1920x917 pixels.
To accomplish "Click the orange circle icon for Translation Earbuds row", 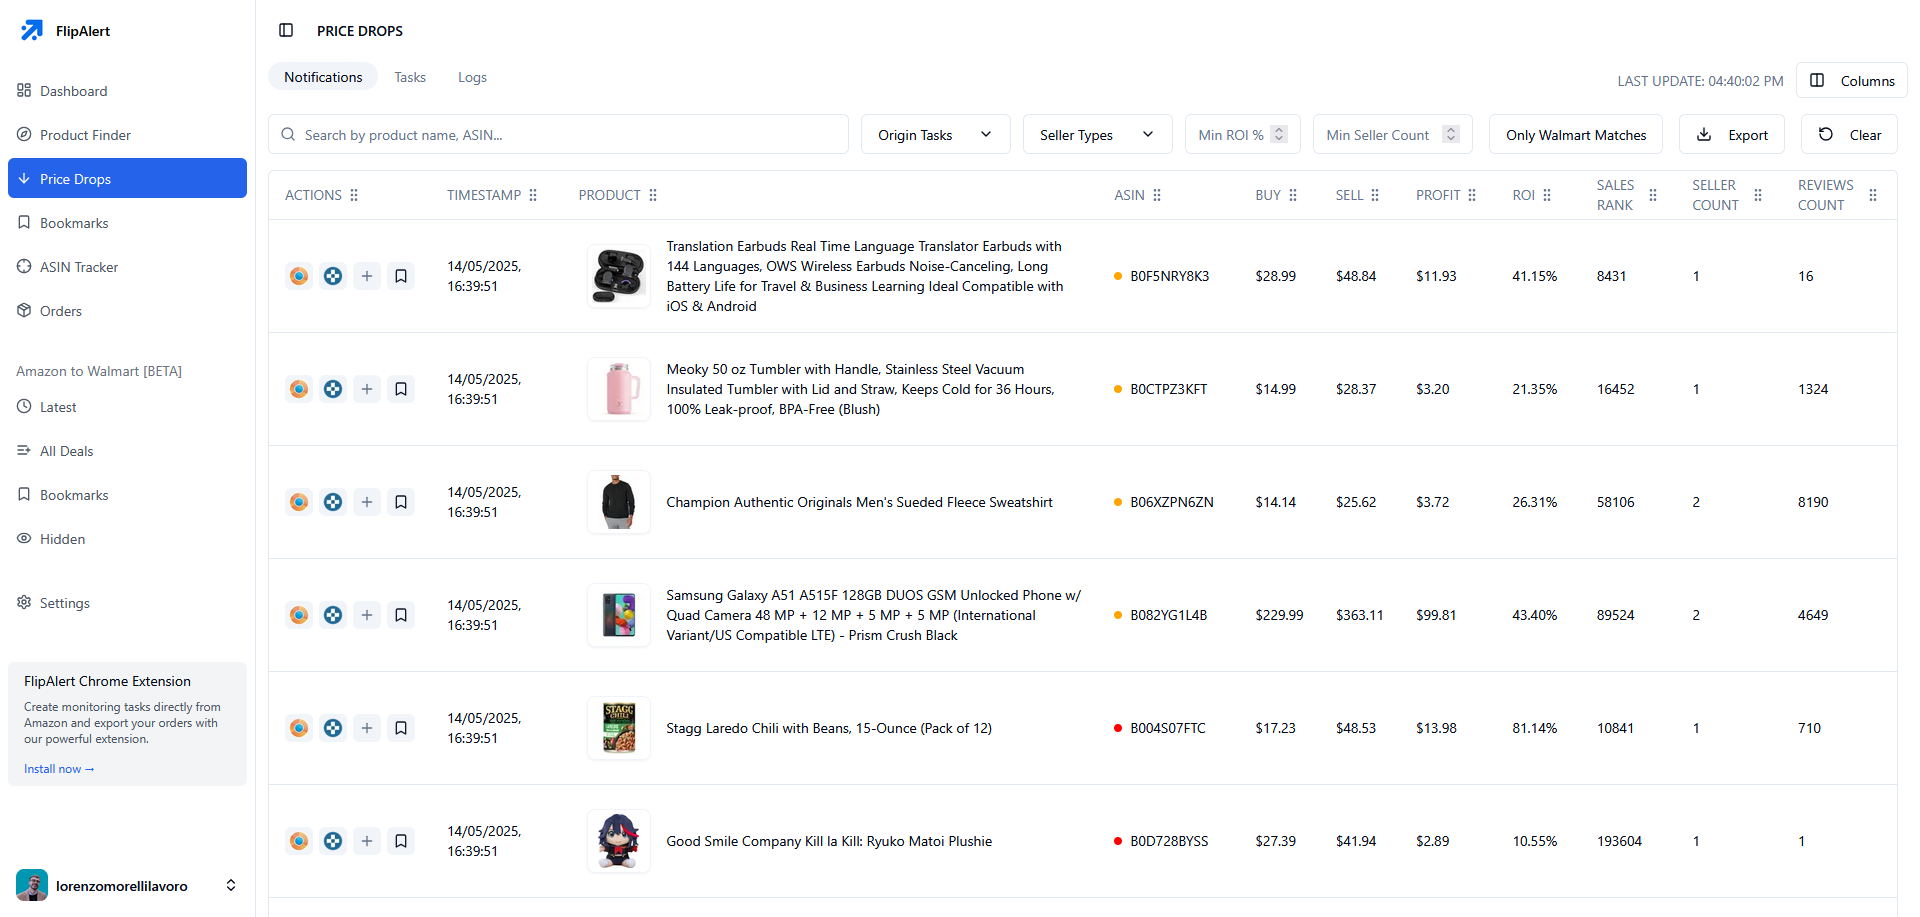I will click(x=299, y=276).
